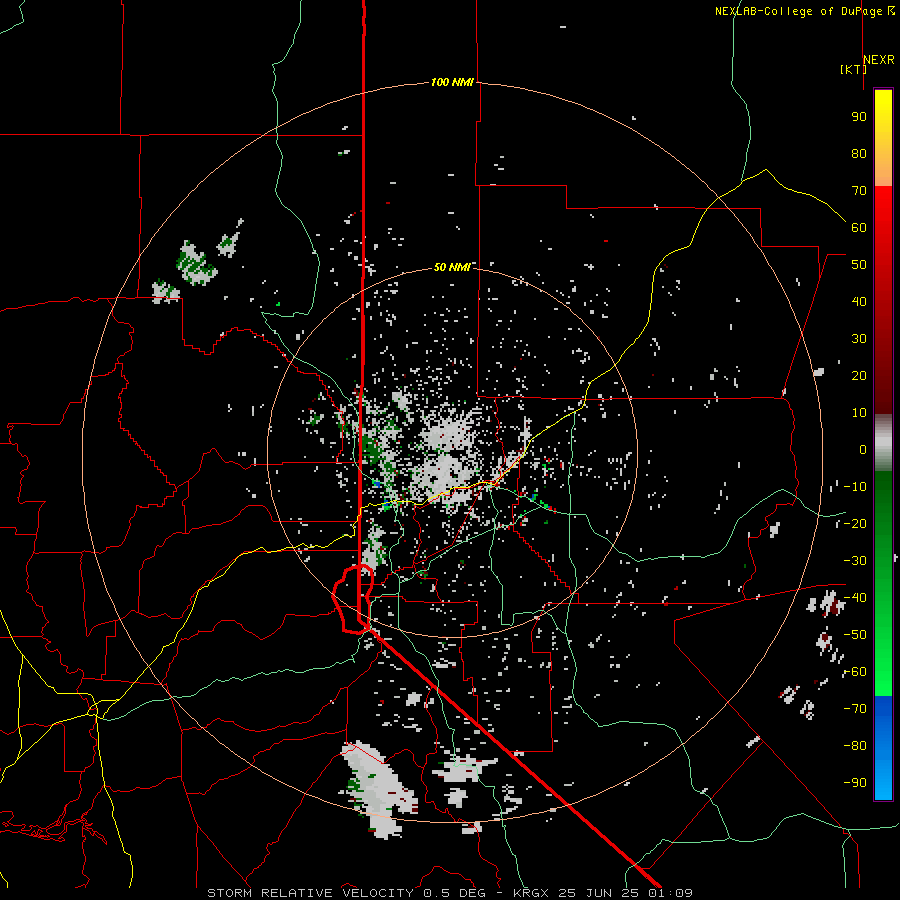Click the 01:09 timestamp in the caption
Viewport: 900px width, 900px height.
[x=671, y=893]
